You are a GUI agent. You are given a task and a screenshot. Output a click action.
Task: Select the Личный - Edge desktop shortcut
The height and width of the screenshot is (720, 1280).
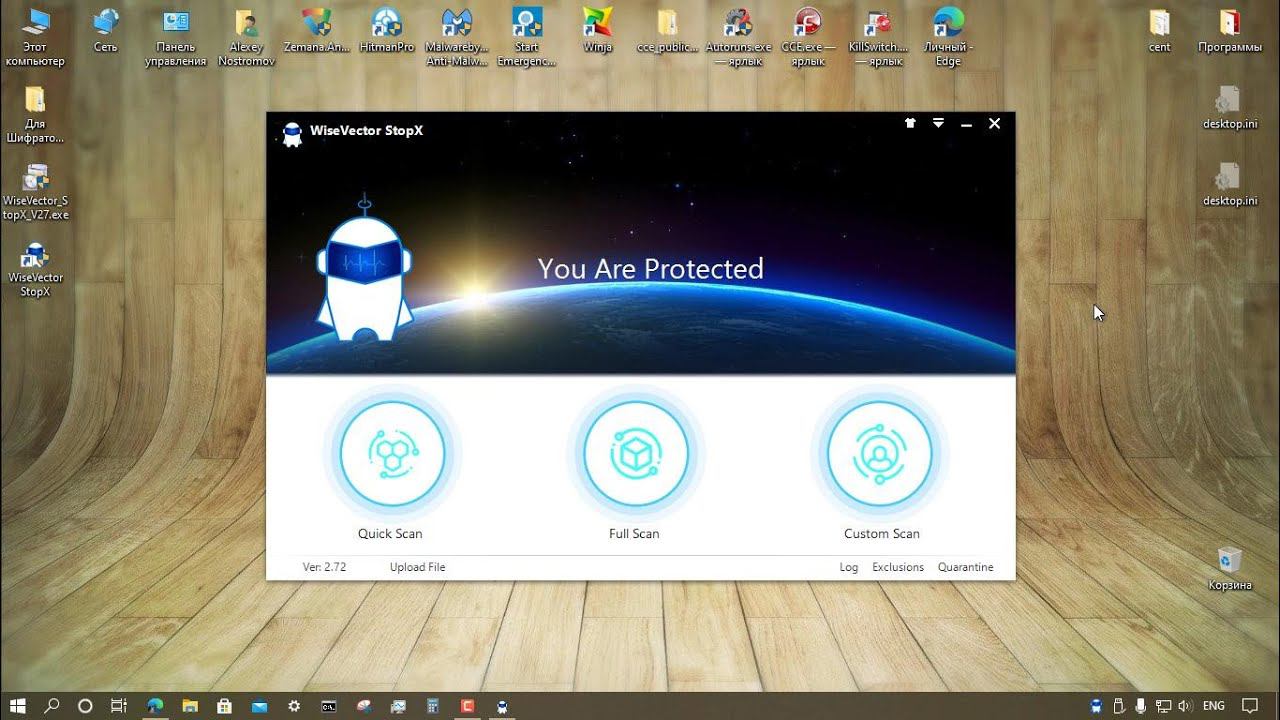point(948,38)
